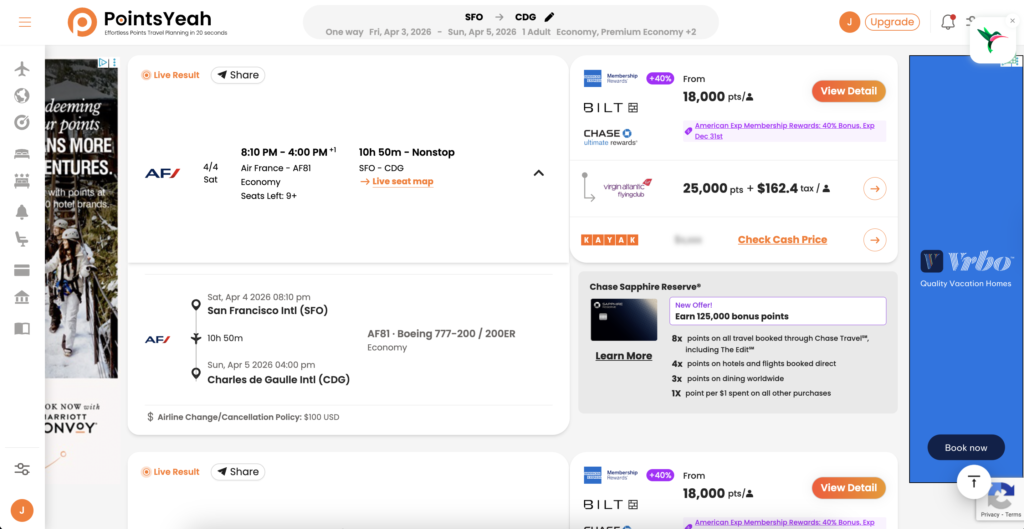View Detail for first 18,000 pts offer
Viewport: 1024px width, 529px height.
pyautogui.click(x=848, y=91)
